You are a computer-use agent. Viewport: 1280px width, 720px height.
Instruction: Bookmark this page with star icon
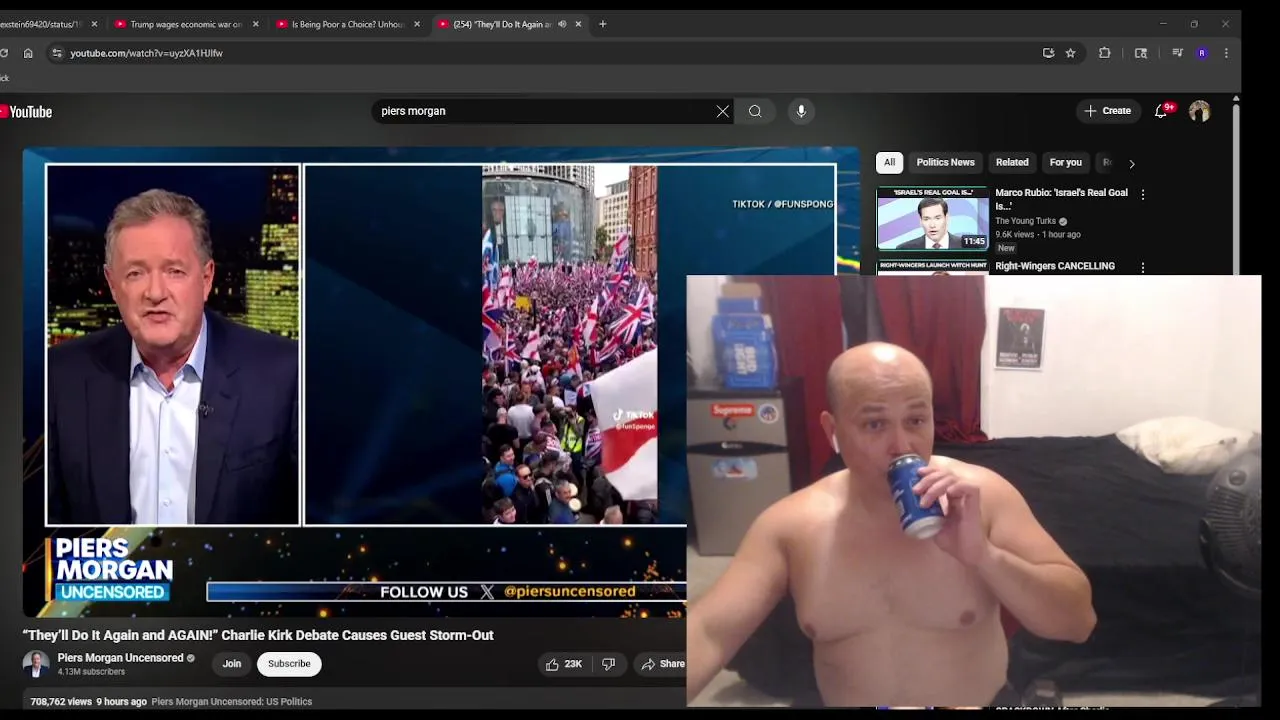pyautogui.click(x=1070, y=53)
